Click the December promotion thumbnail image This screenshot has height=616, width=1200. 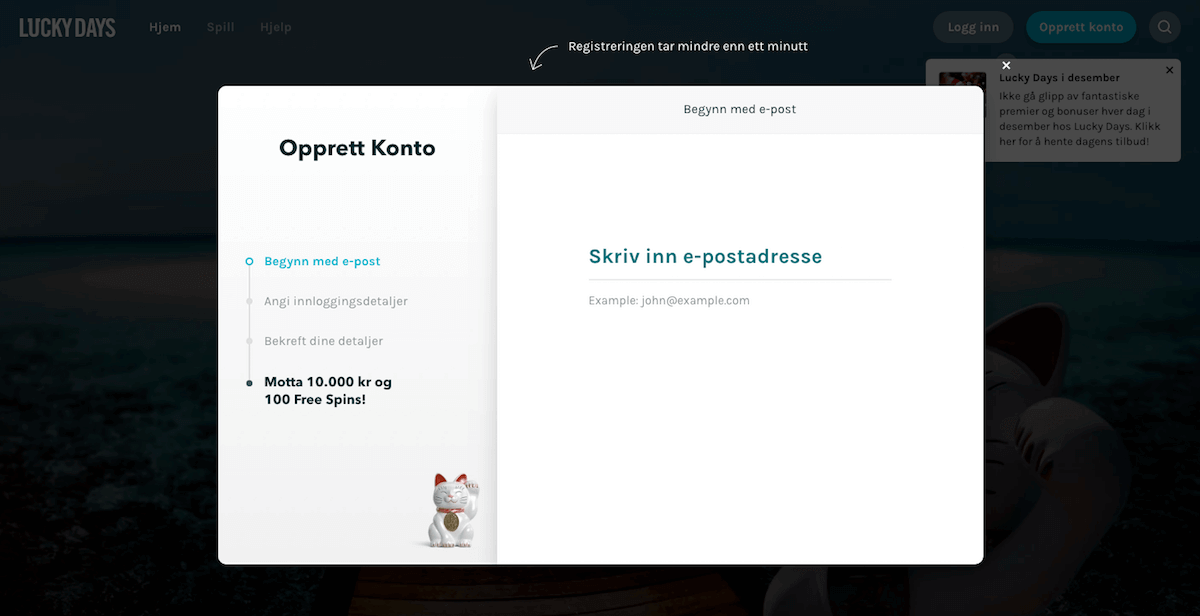tap(962, 95)
